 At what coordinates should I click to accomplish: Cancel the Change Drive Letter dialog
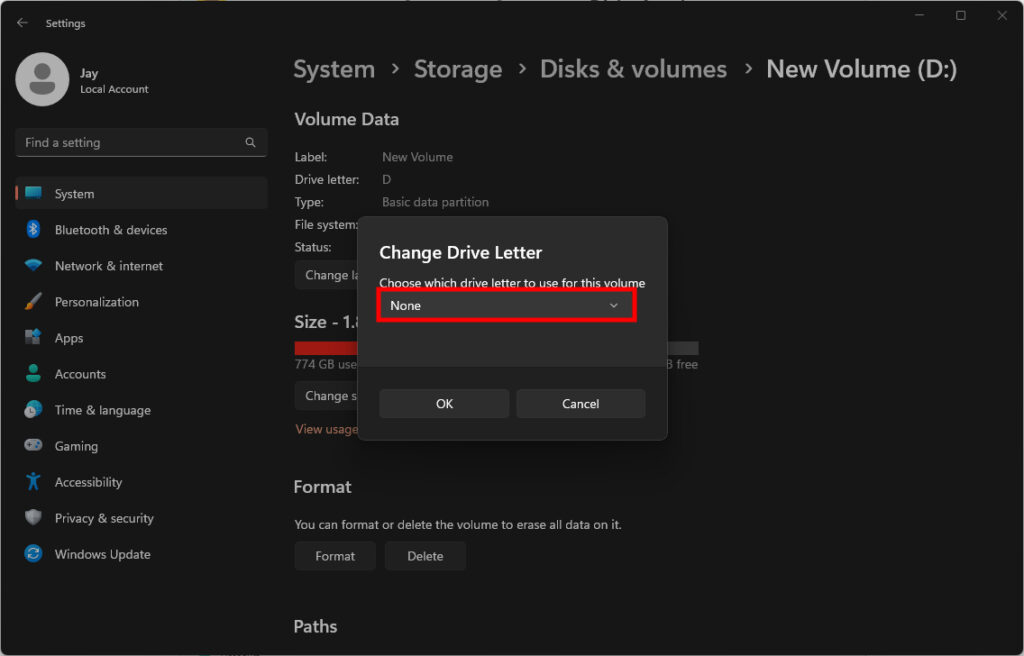(x=580, y=403)
